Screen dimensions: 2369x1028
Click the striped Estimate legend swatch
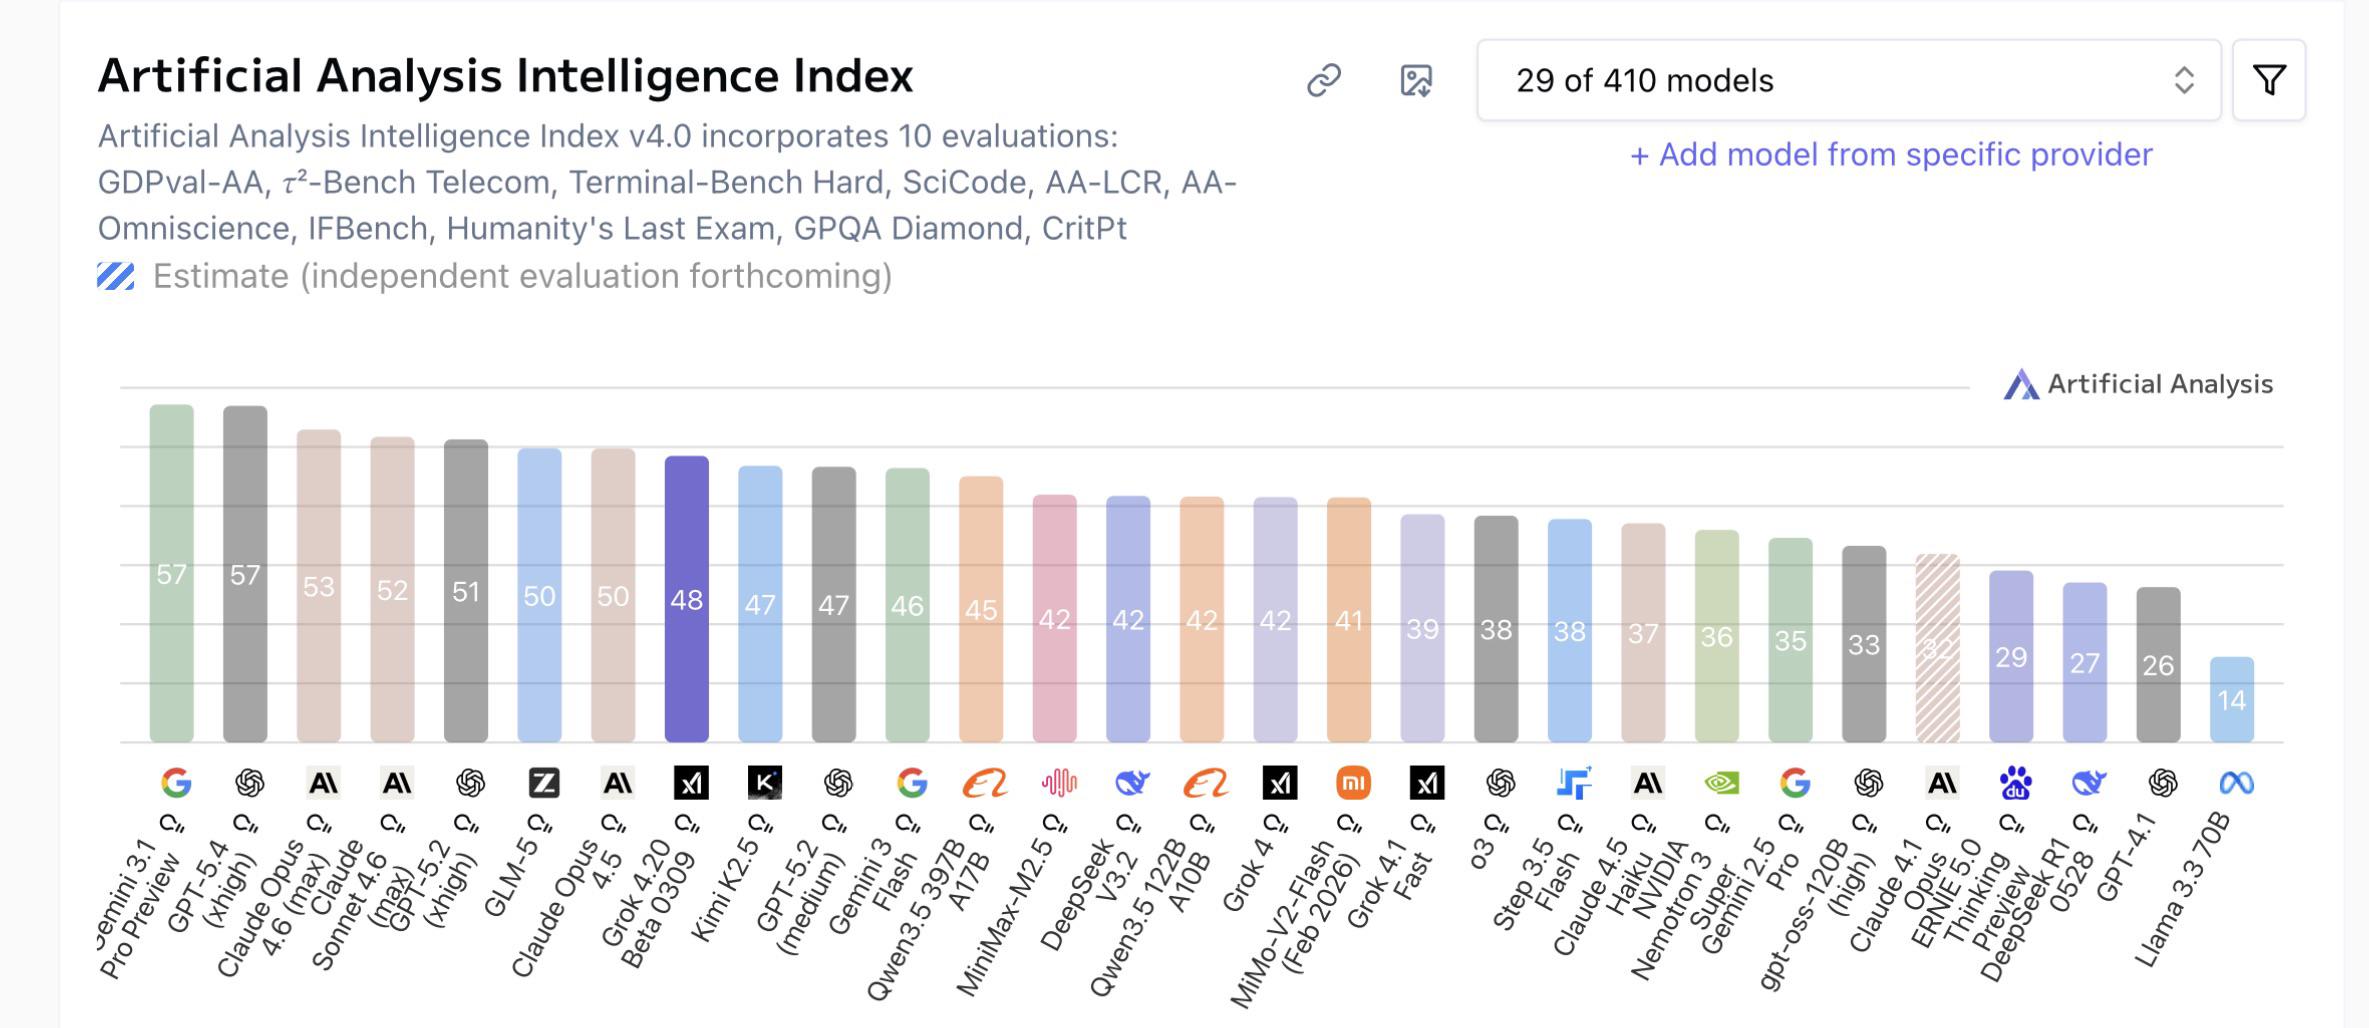pos(116,276)
